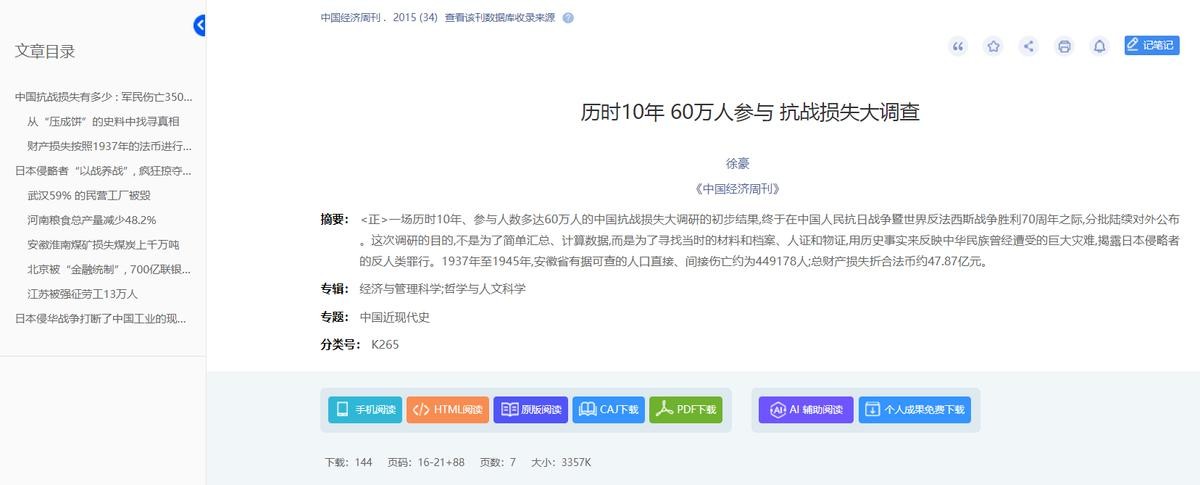Click the share icon

1028,46
